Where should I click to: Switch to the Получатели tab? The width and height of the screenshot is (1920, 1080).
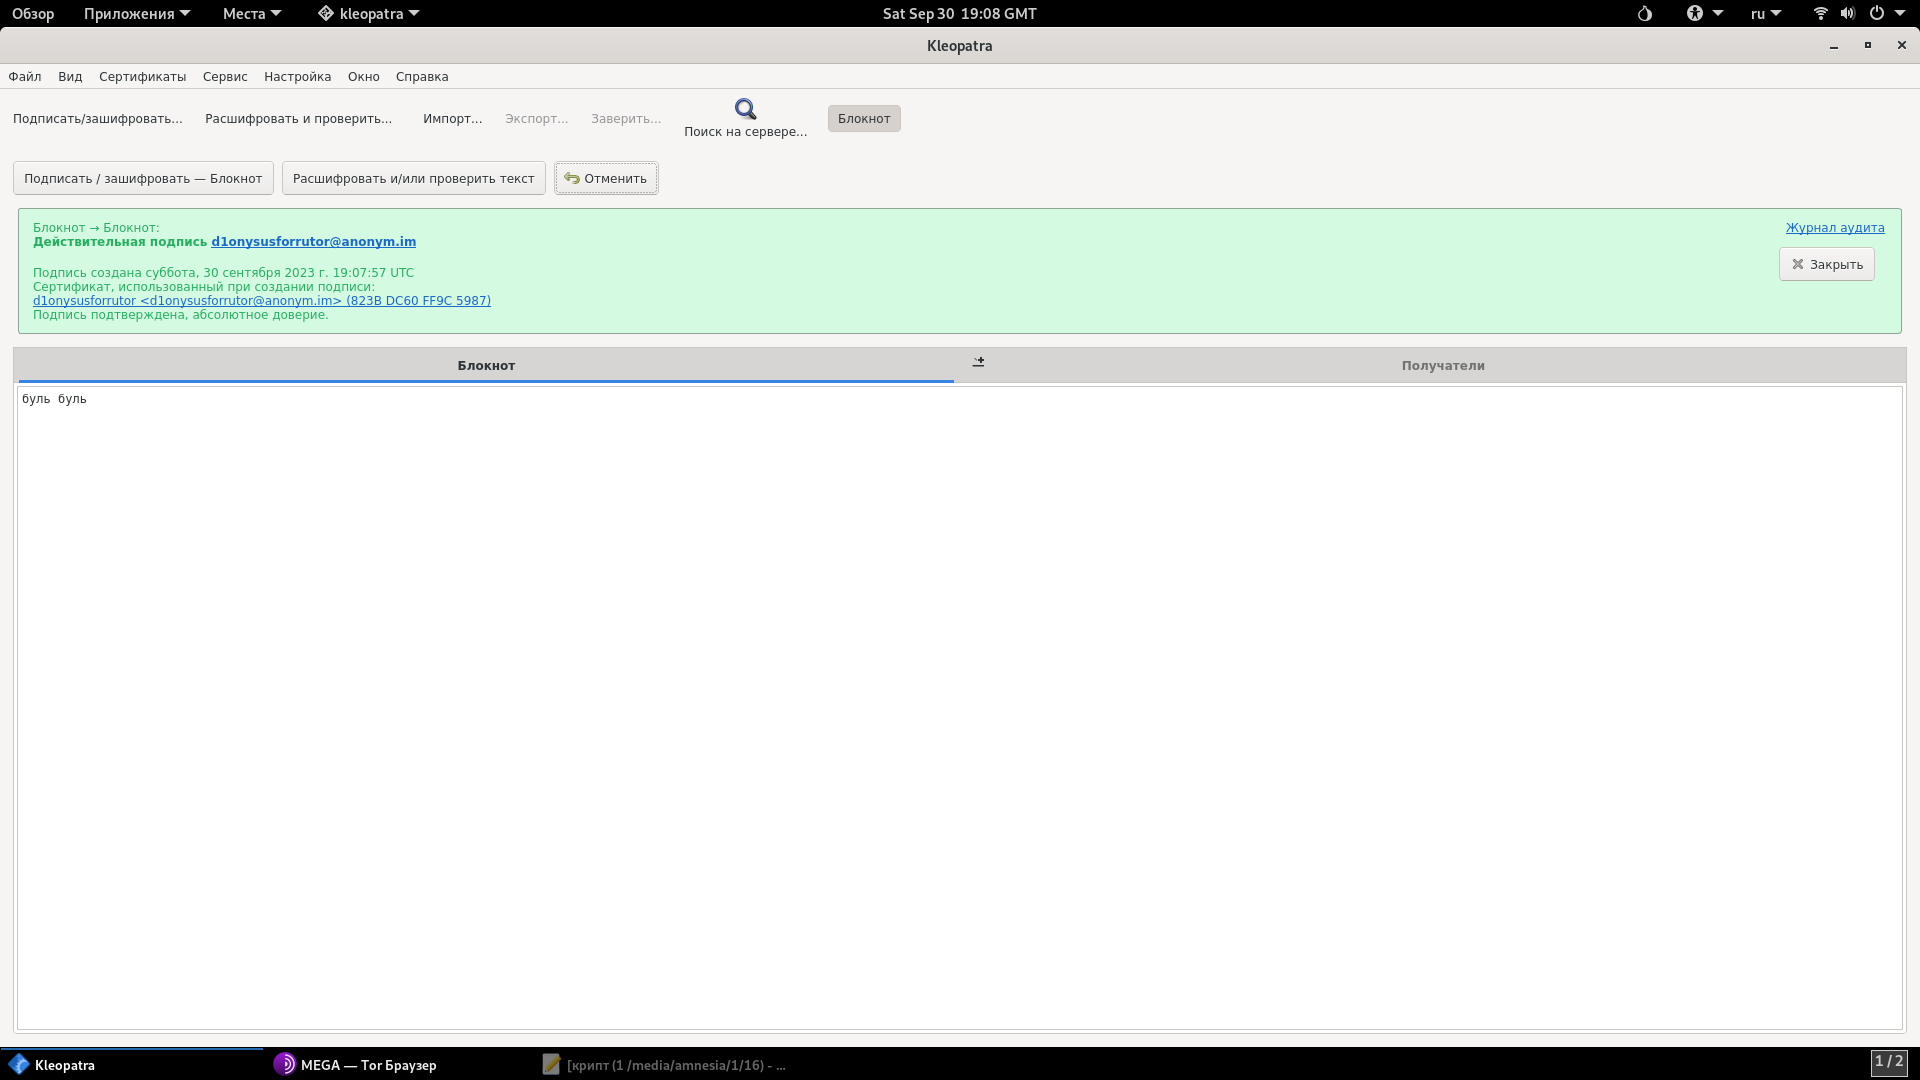click(x=1442, y=365)
